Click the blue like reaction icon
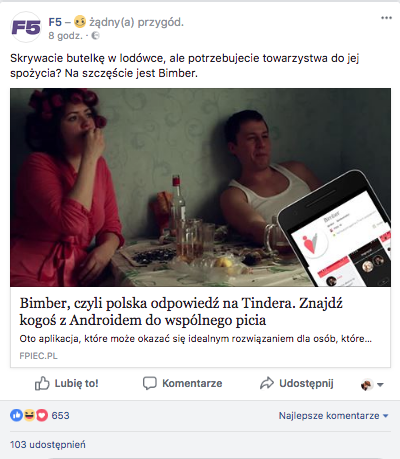Viewport: 400px width, 459px height. 16,415
